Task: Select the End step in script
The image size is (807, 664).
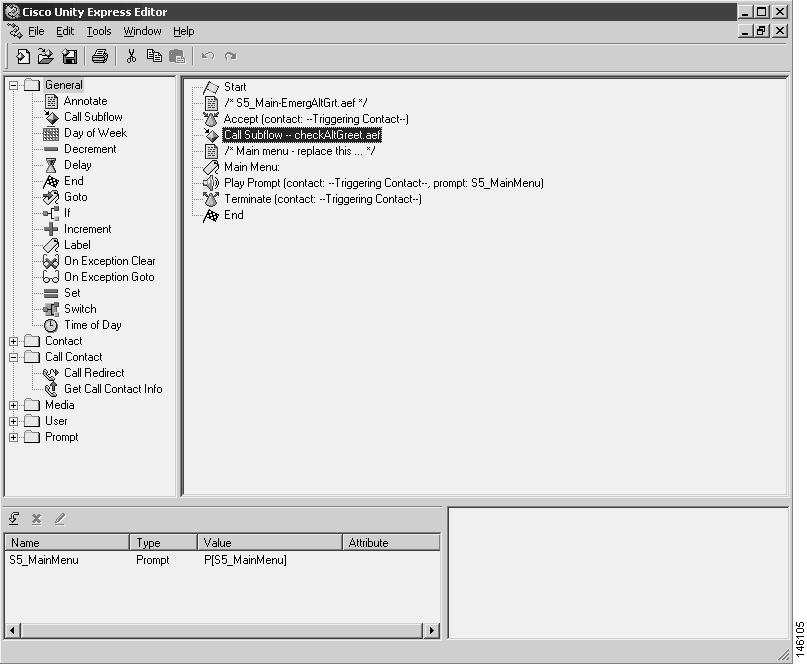Action: [x=234, y=215]
